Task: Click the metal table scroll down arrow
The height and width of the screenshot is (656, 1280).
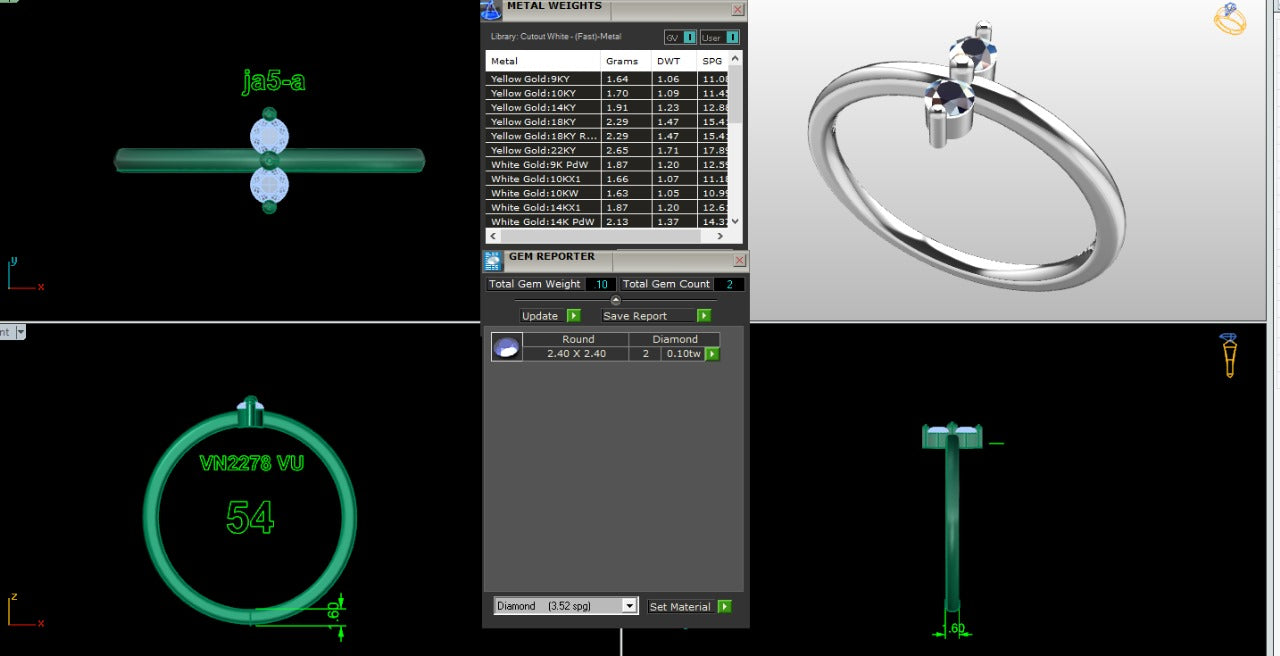Action: [735, 221]
